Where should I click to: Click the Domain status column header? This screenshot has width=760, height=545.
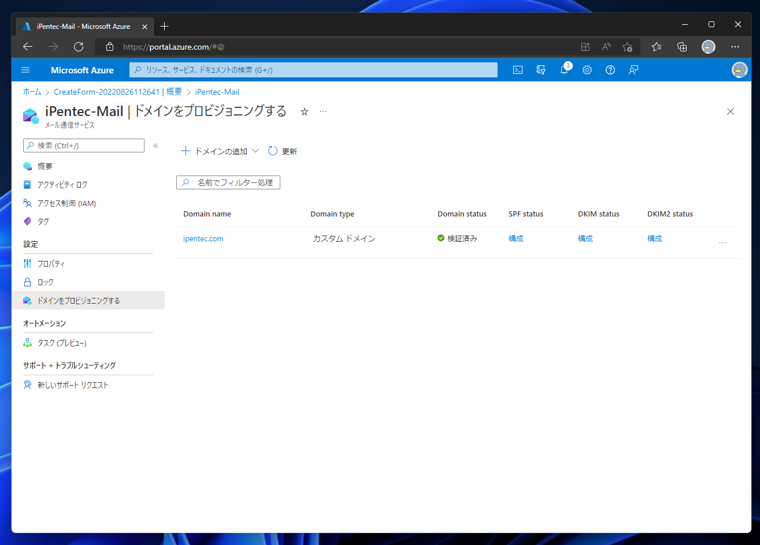(x=461, y=214)
